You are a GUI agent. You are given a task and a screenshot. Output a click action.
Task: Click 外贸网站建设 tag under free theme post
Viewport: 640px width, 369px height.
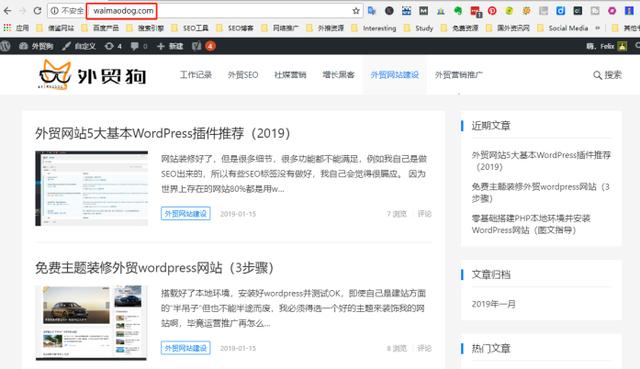point(186,348)
